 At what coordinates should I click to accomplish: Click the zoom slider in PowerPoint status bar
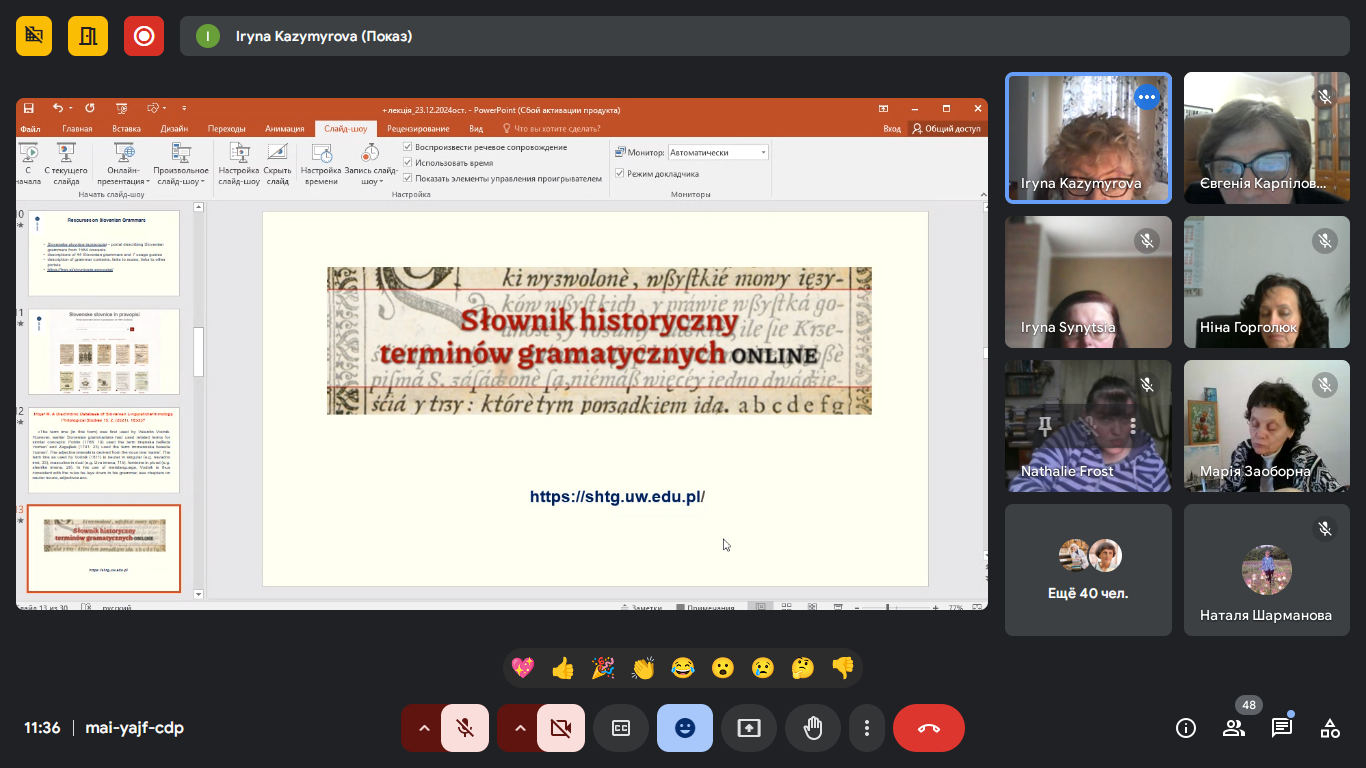point(887,607)
